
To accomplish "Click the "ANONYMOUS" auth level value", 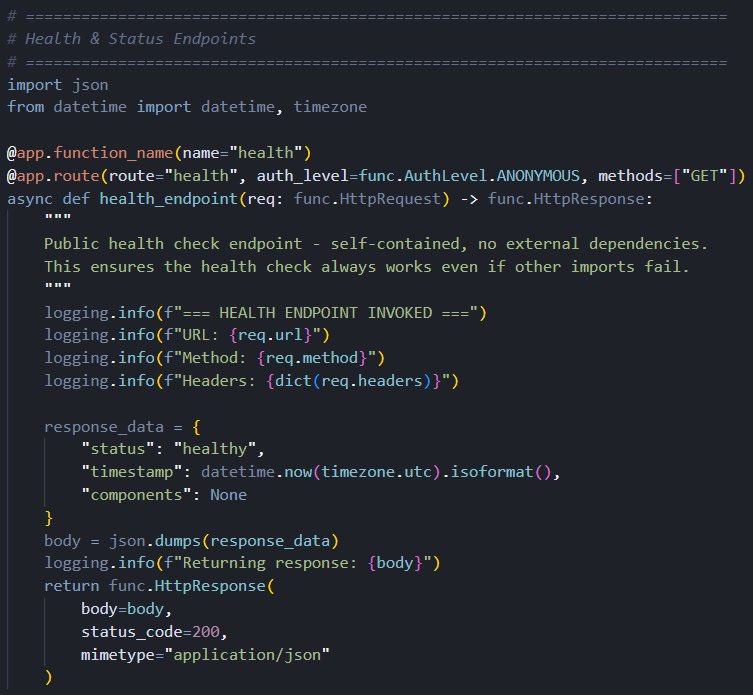I will click(x=538, y=176).
